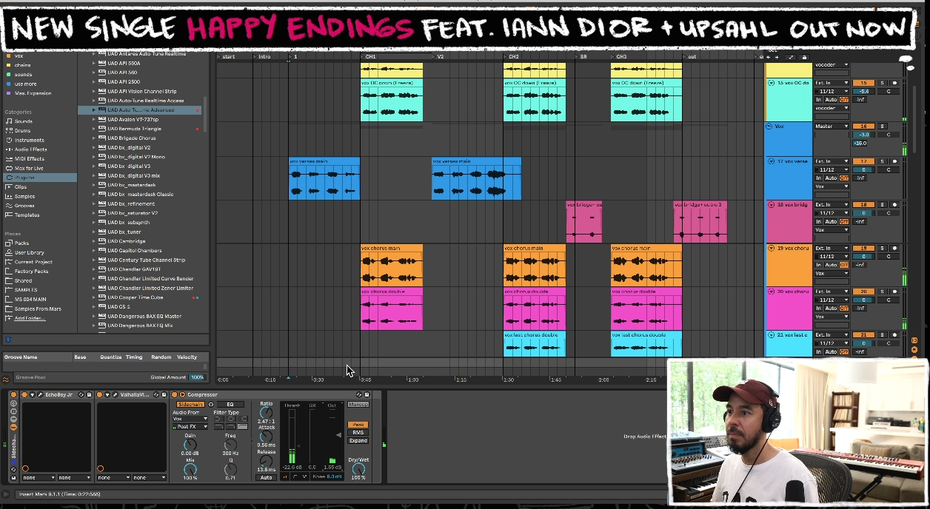Image resolution: width=930 pixels, height=509 pixels.
Task: Jump to the V2 locator
Action: coord(440,57)
